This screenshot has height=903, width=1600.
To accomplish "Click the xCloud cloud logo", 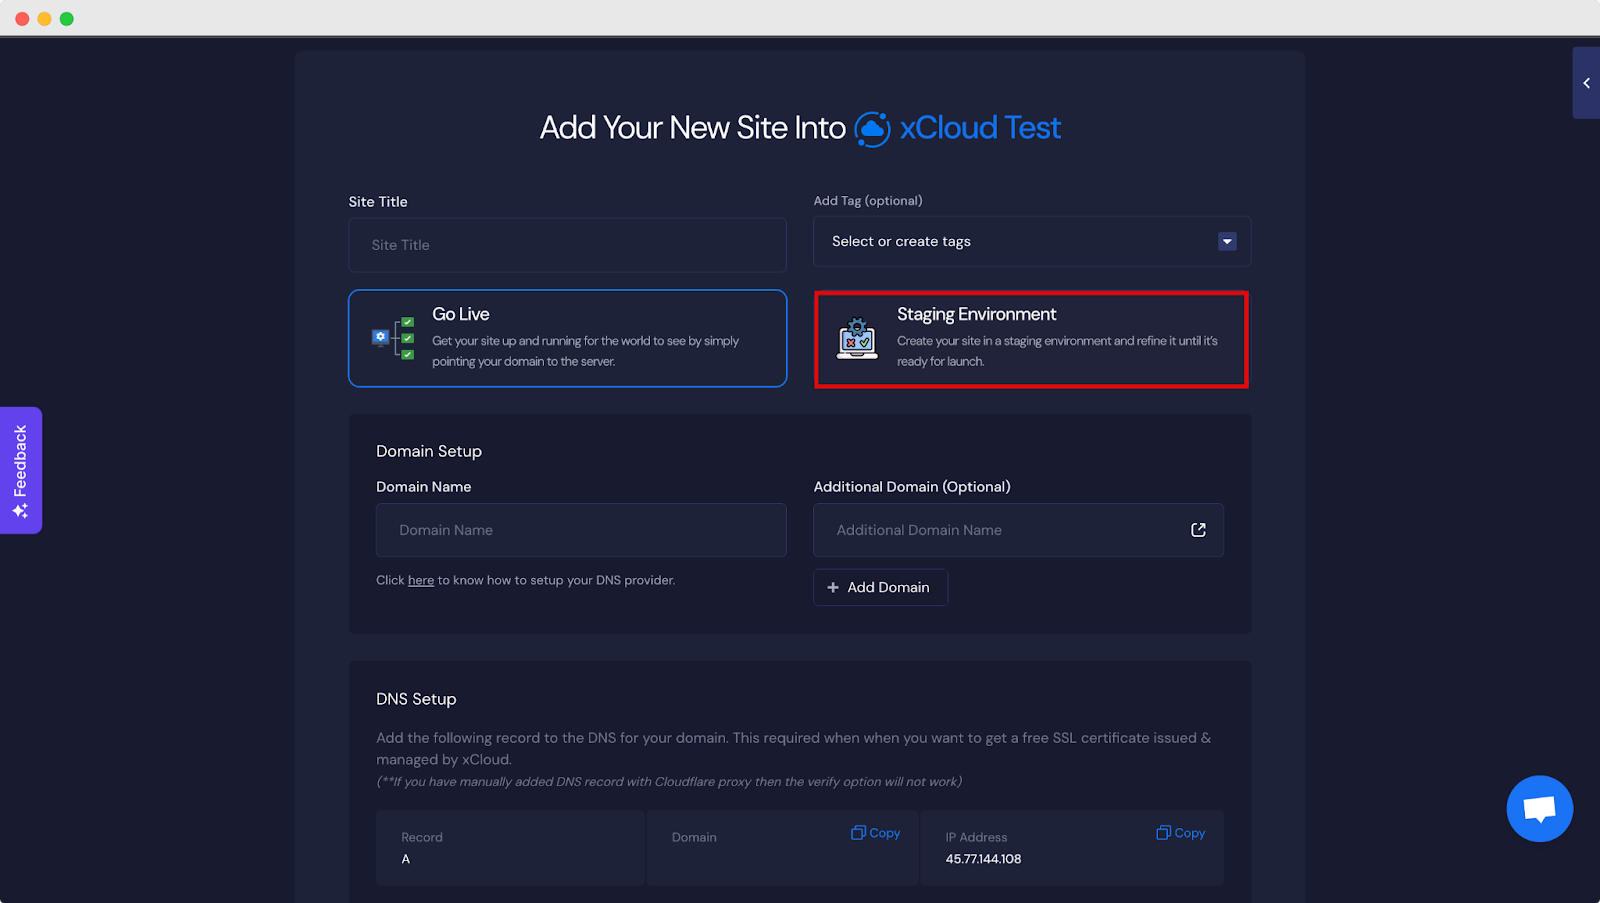I will click(872, 129).
